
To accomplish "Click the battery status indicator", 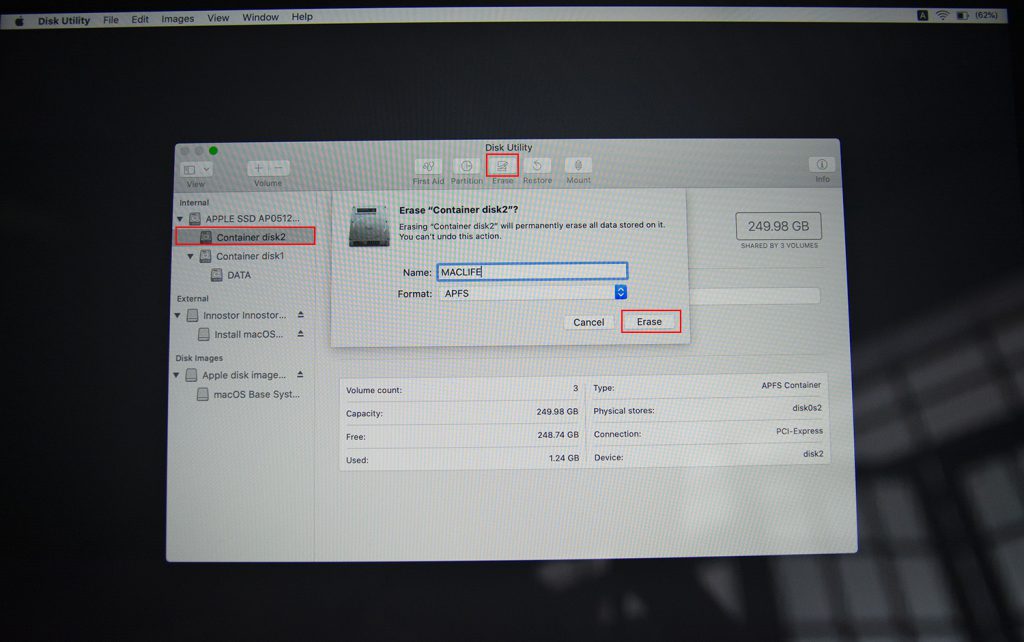I will (x=963, y=15).
